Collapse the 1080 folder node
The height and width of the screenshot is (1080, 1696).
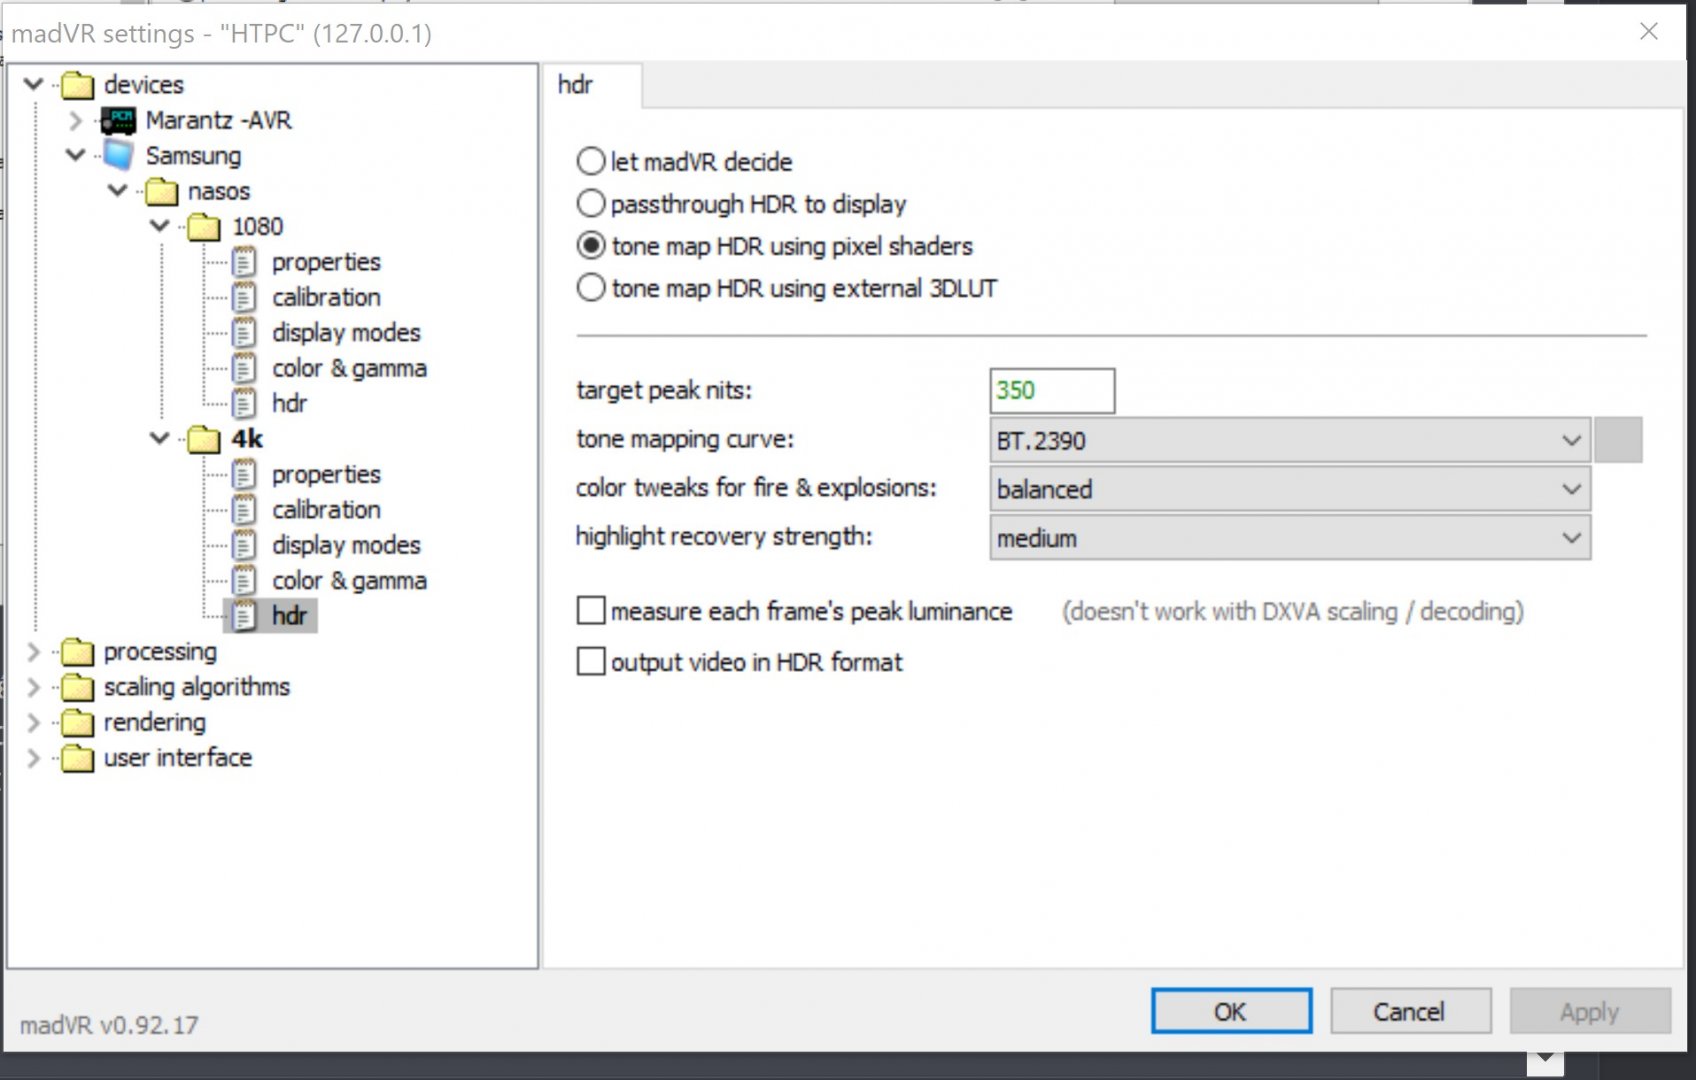[x=159, y=227]
